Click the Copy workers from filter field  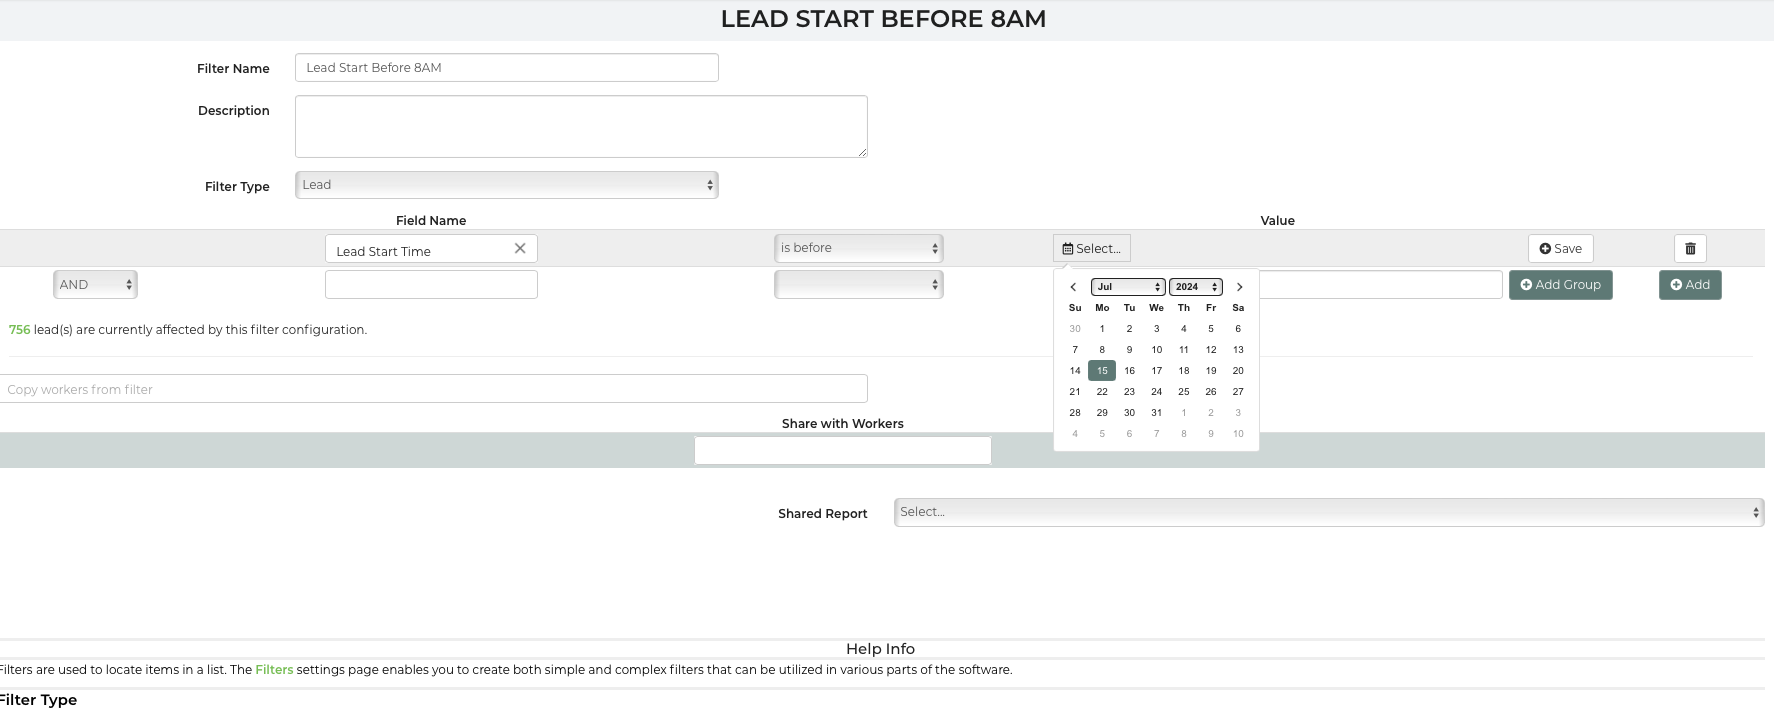[x=433, y=389]
